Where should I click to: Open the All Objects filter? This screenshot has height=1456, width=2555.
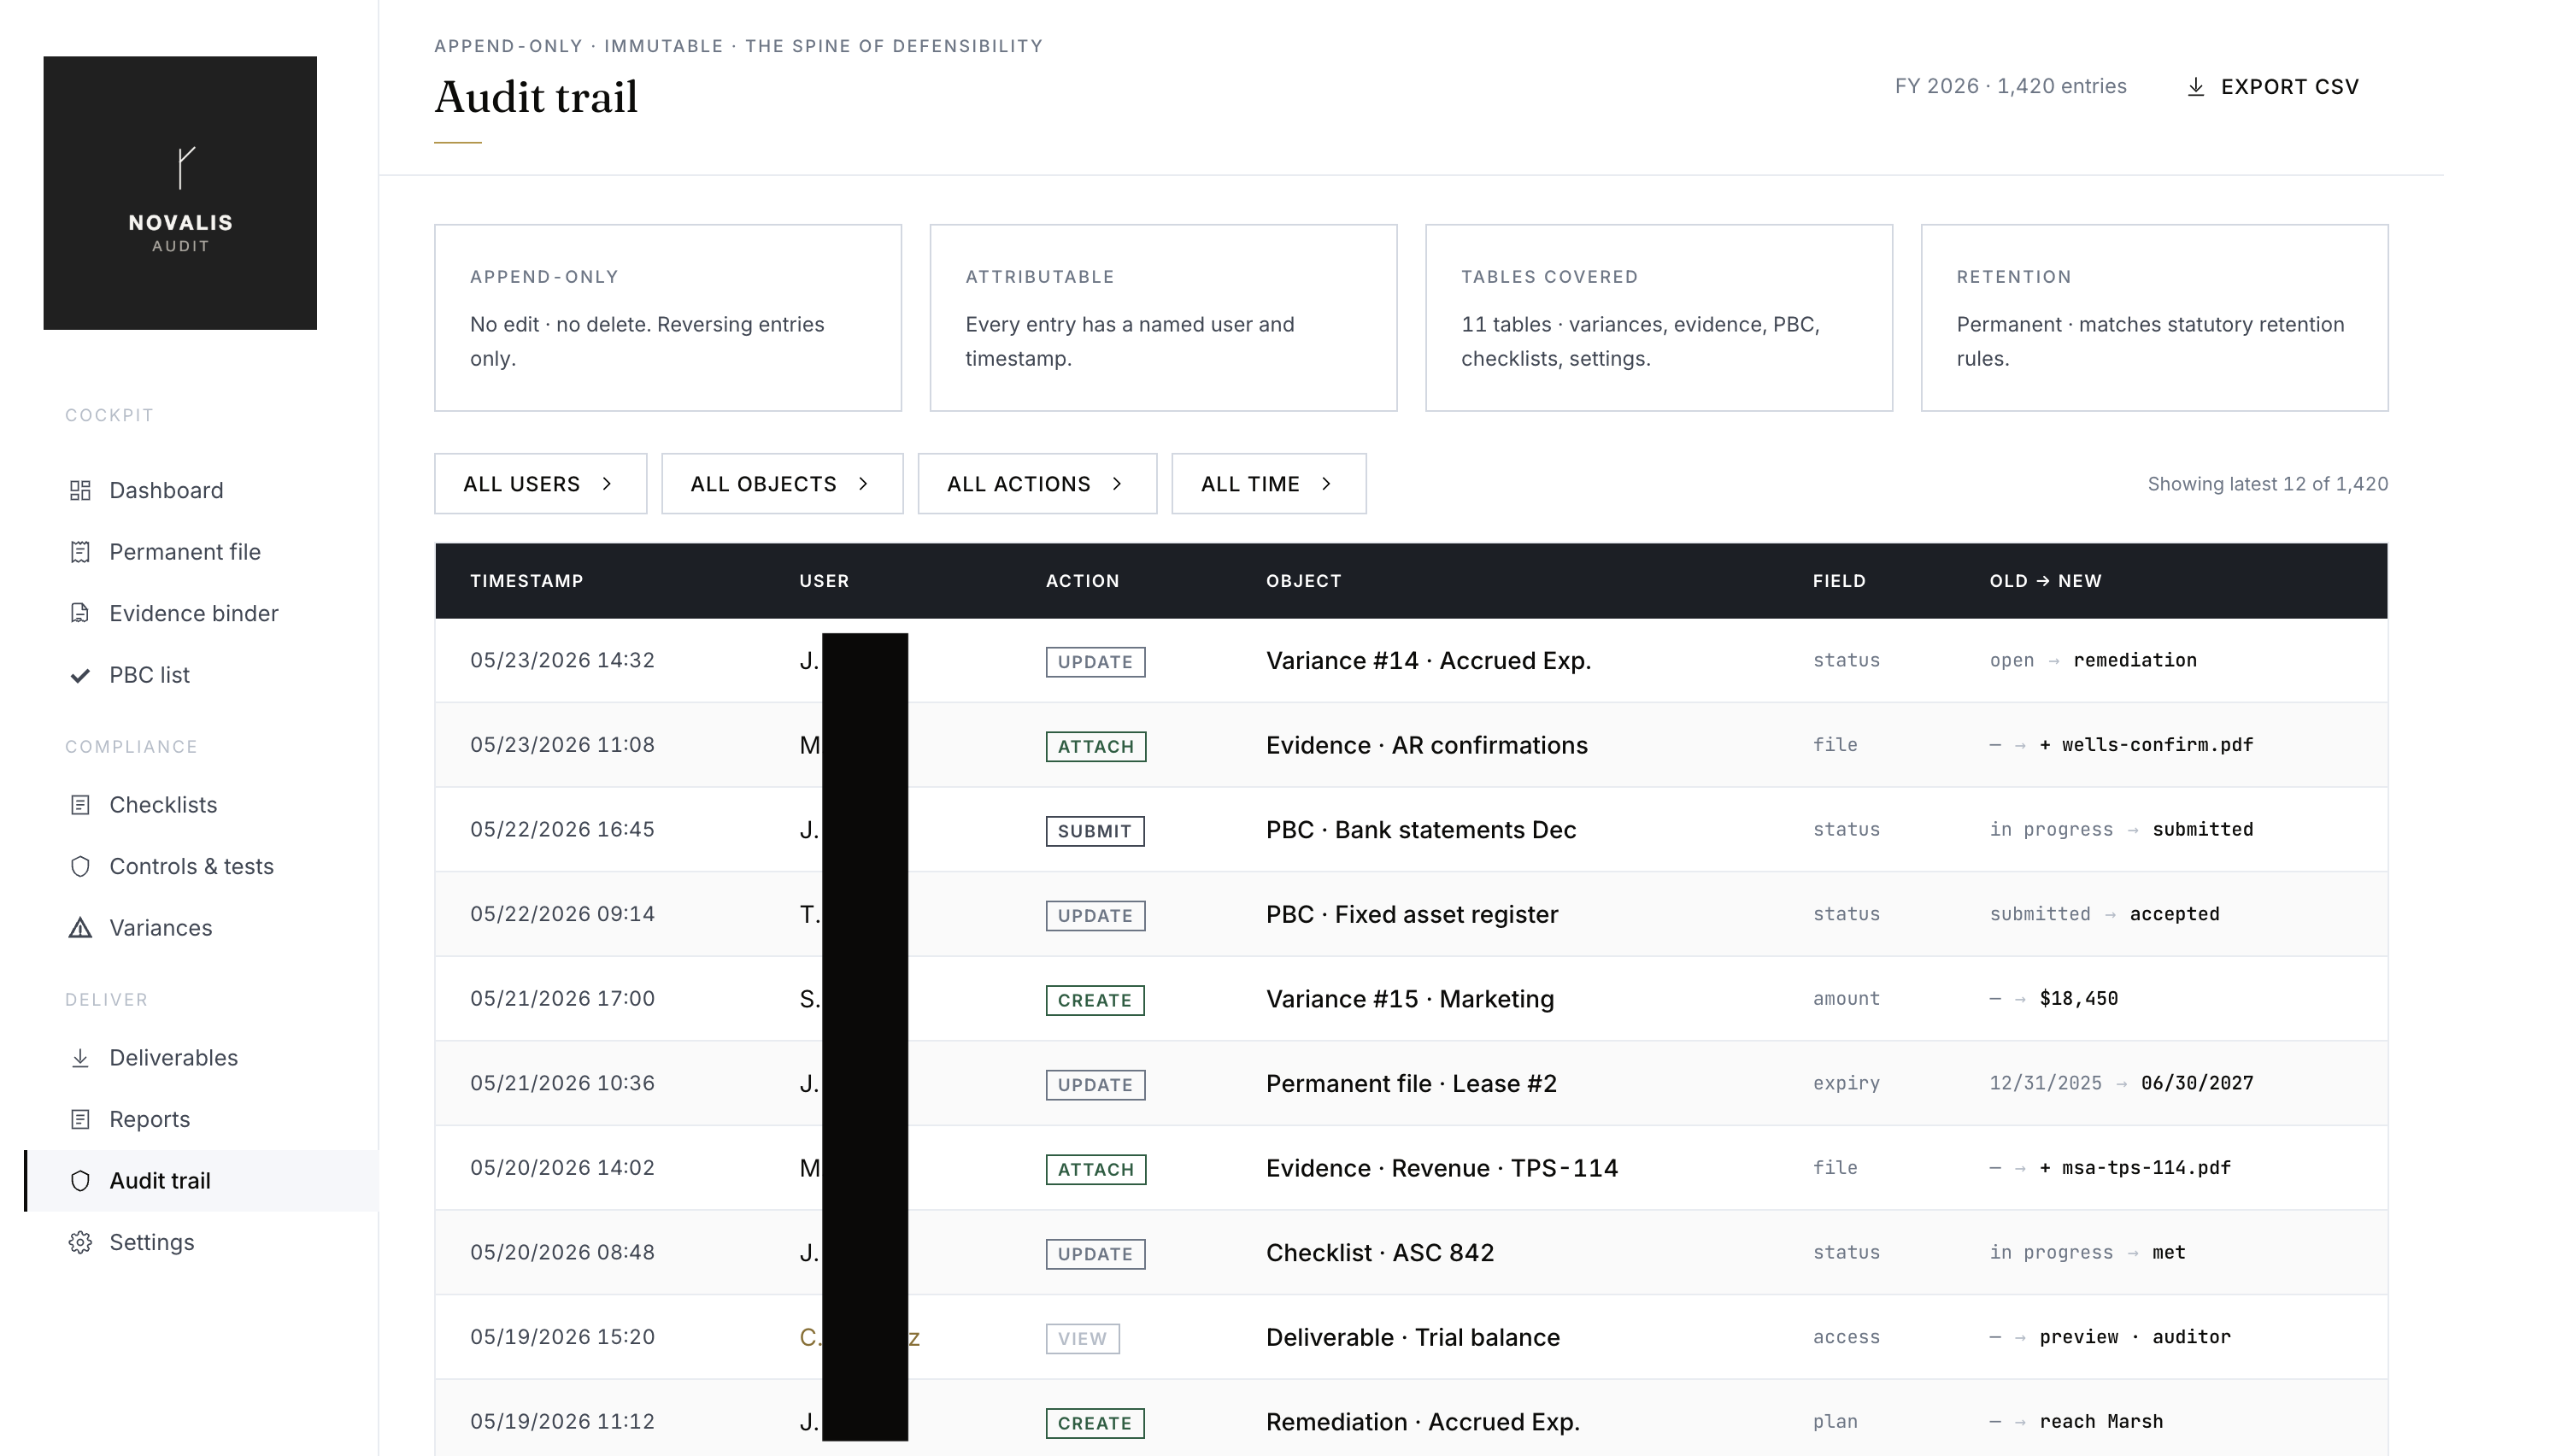click(782, 484)
